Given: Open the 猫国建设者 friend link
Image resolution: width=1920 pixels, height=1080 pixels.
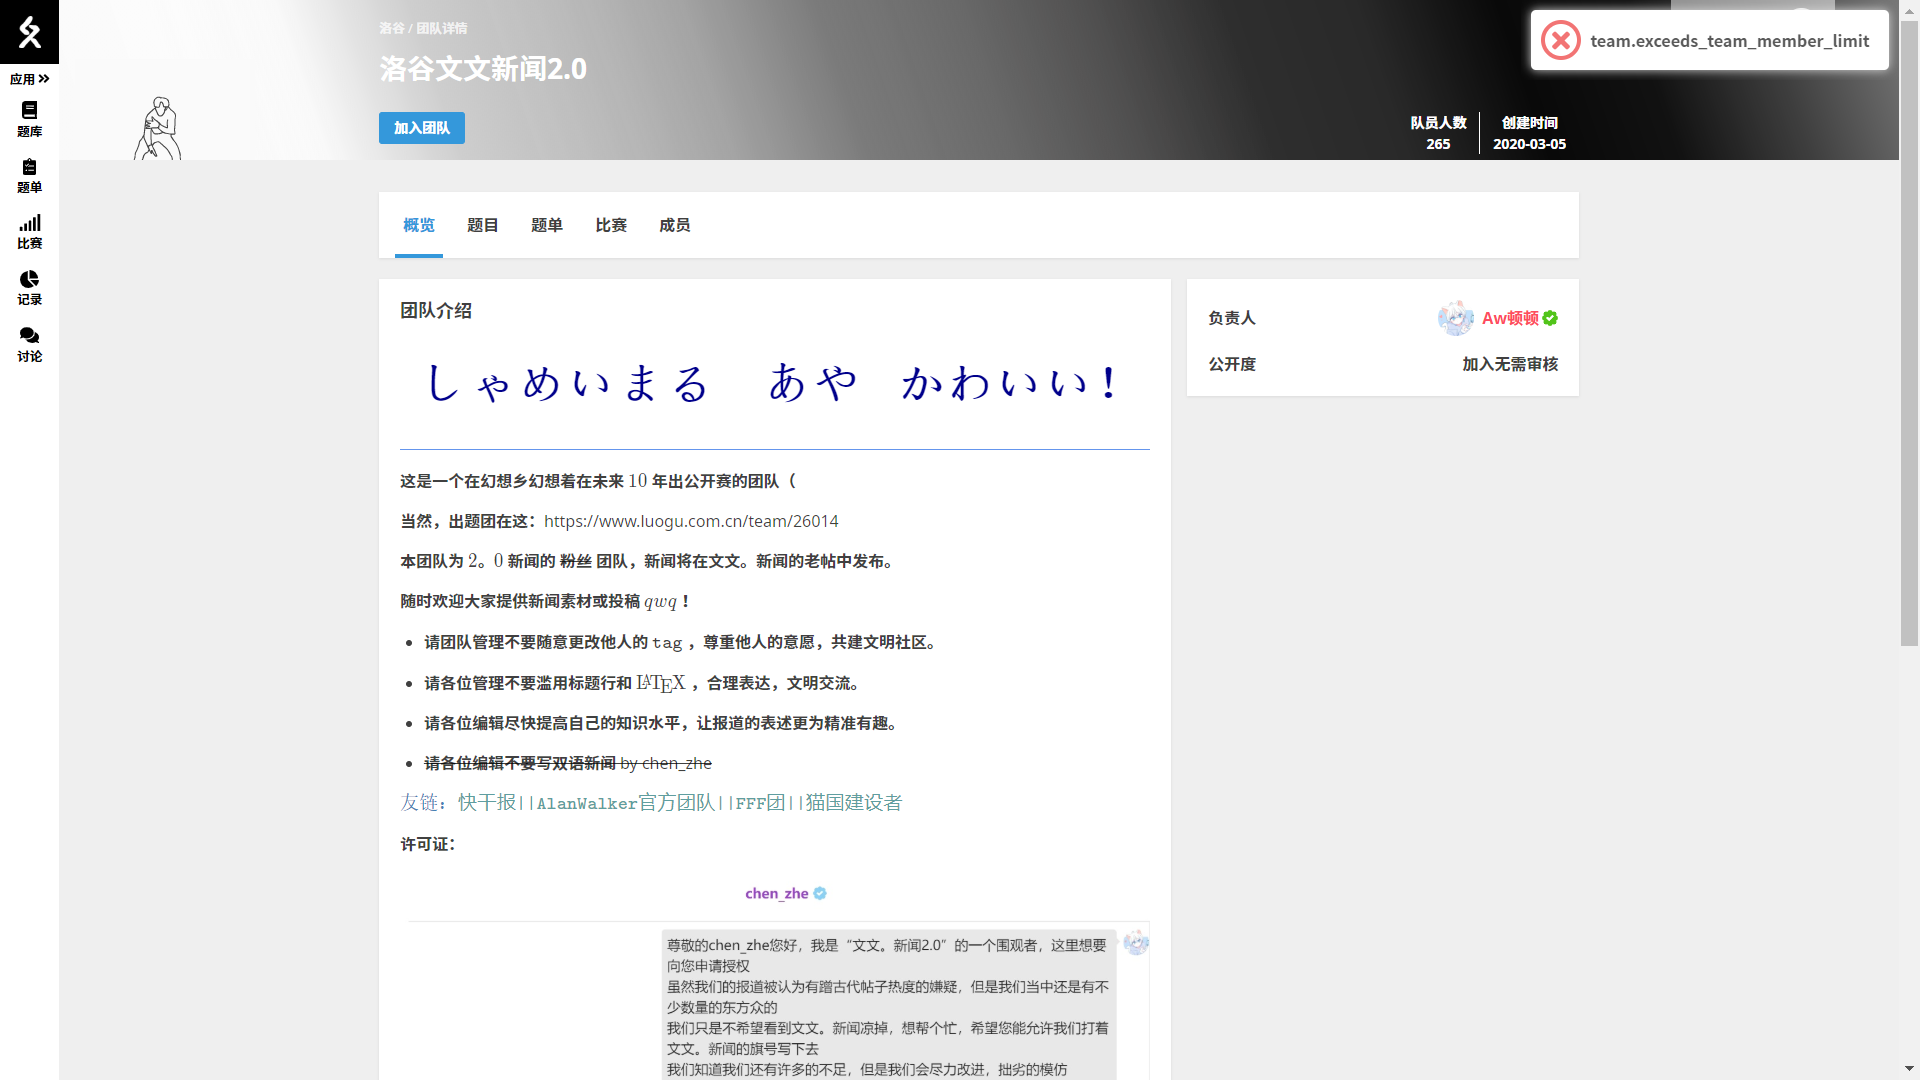Looking at the screenshot, I should pyautogui.click(x=853, y=803).
